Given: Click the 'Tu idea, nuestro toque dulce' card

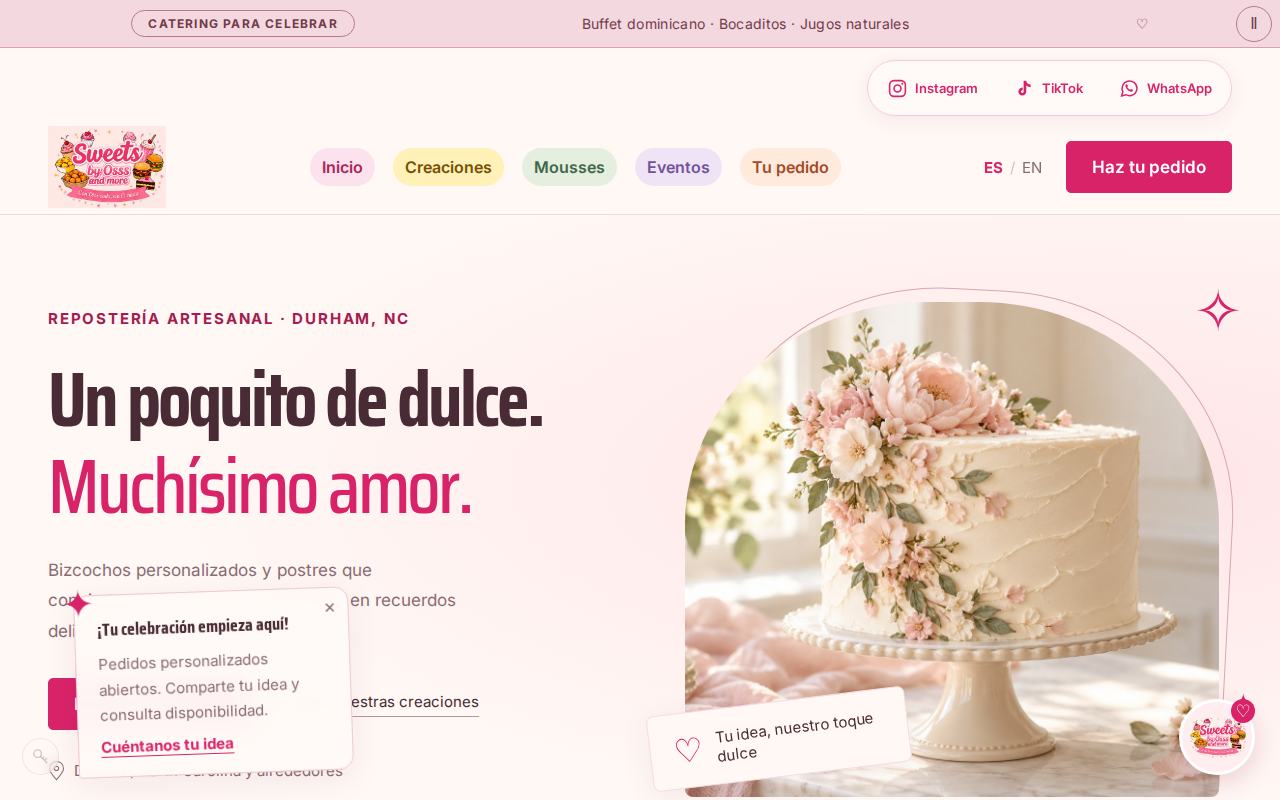Looking at the screenshot, I should tap(780, 738).
